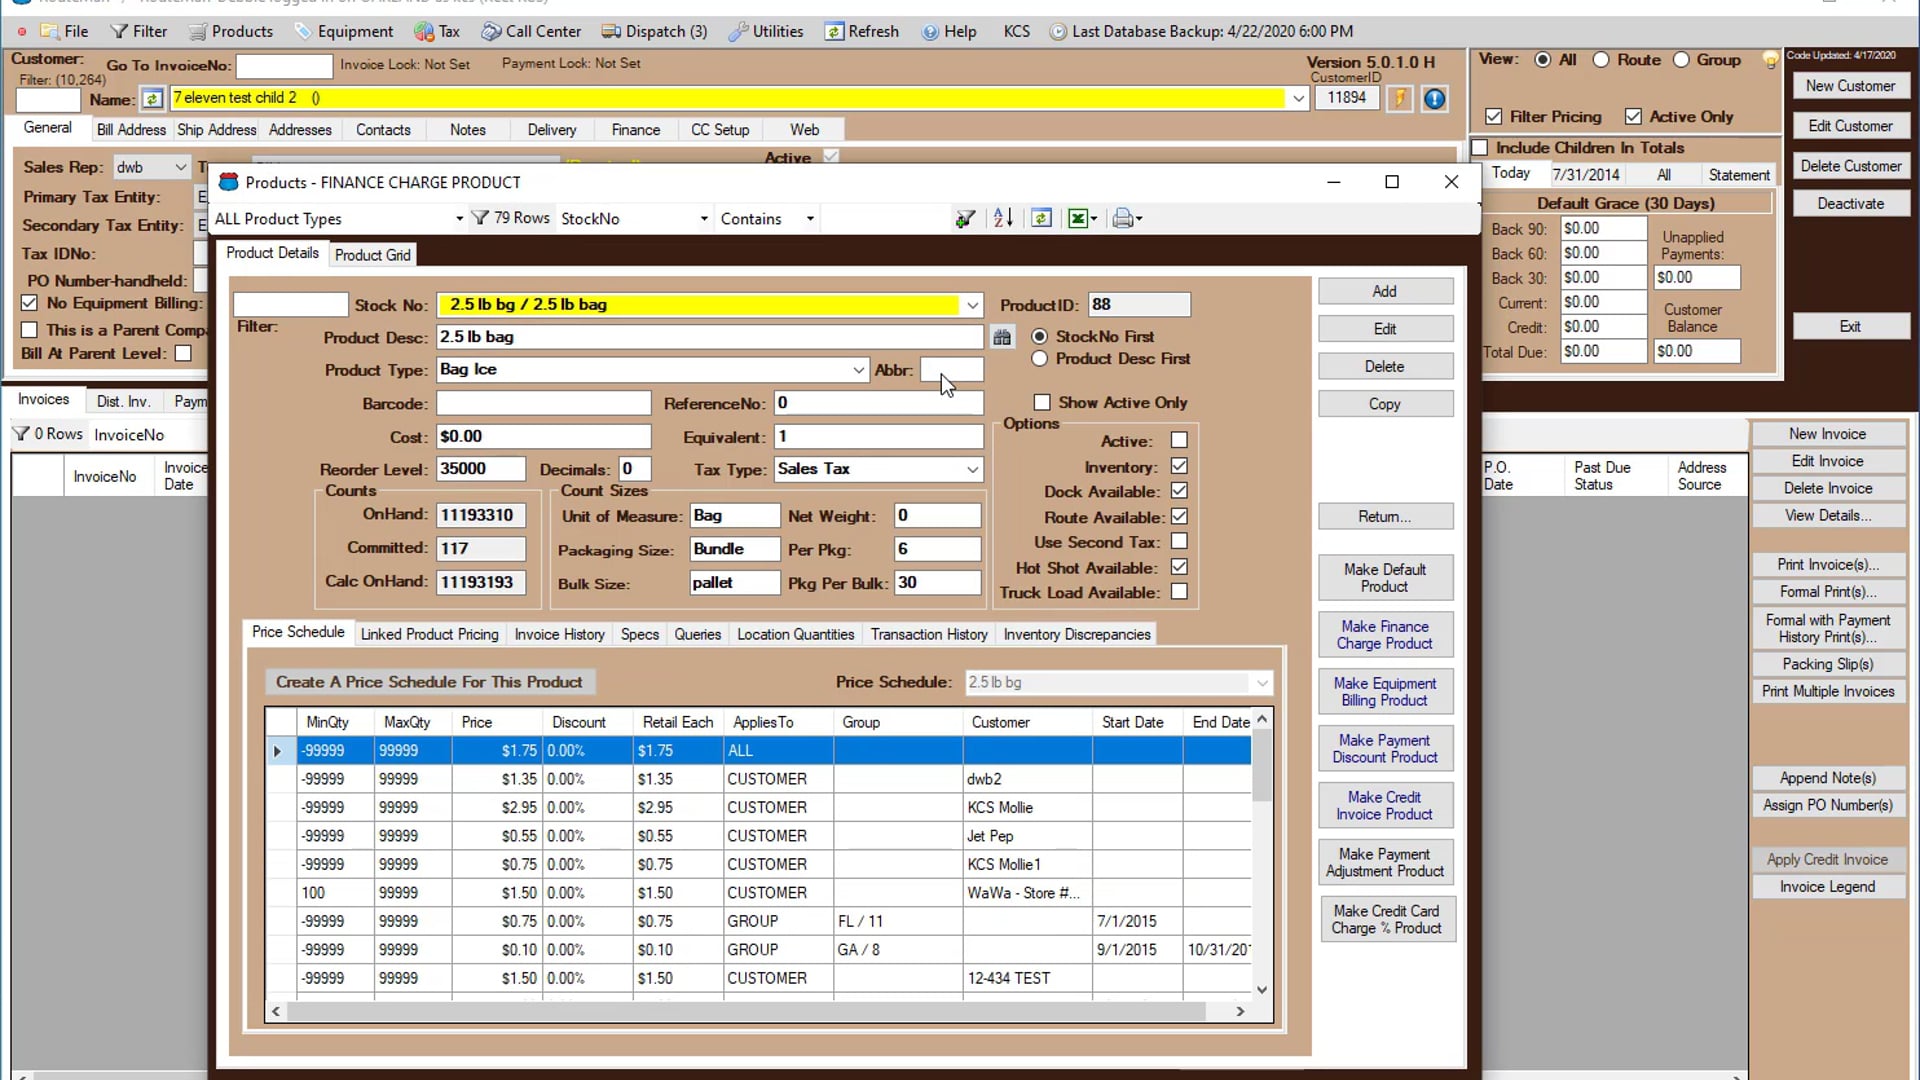Image resolution: width=1920 pixels, height=1080 pixels.
Task: Enable the Active option checkbox
Action: click(x=1179, y=440)
